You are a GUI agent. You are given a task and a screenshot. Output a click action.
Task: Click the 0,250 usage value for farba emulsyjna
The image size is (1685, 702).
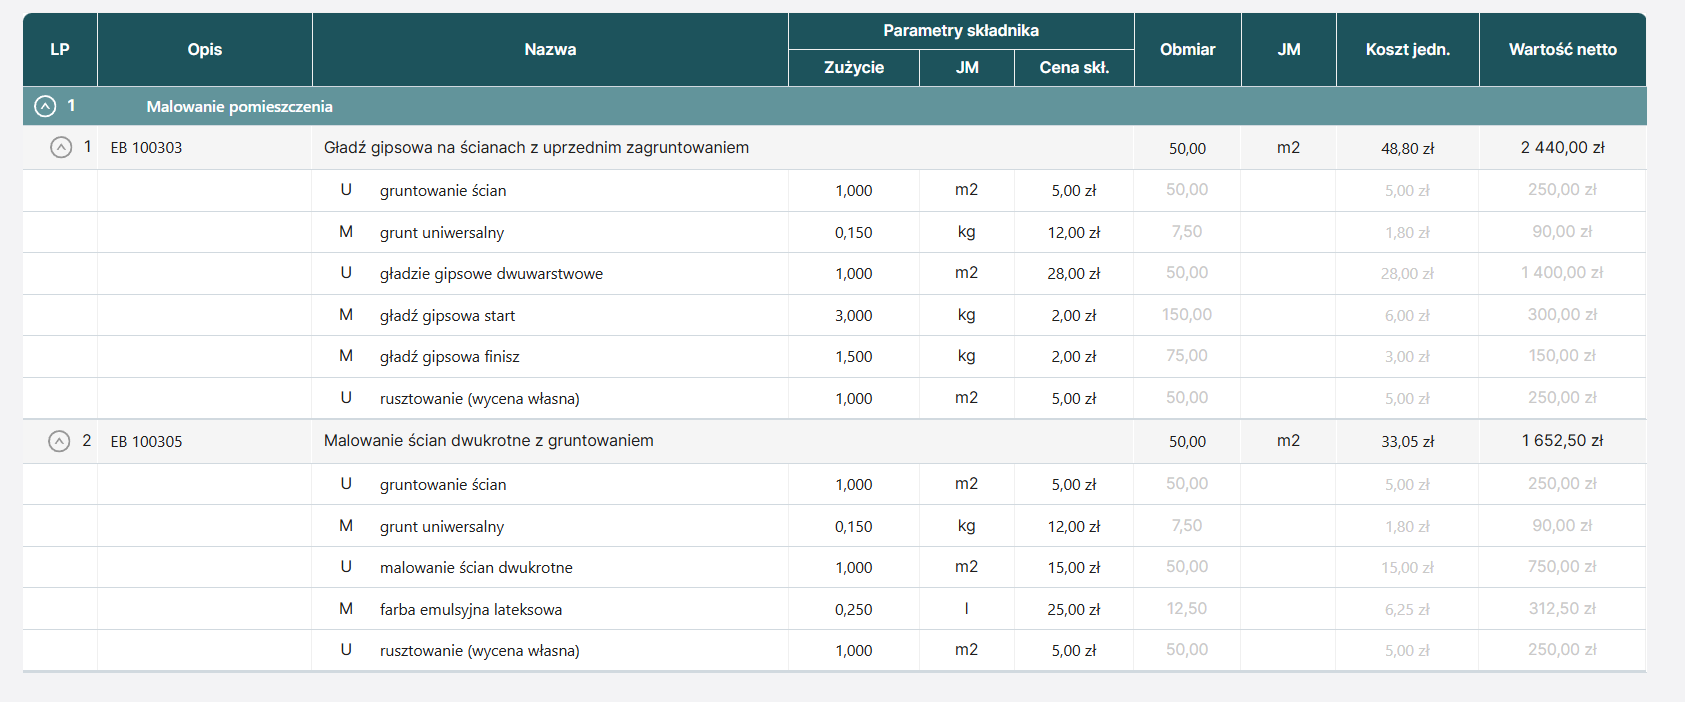(853, 610)
